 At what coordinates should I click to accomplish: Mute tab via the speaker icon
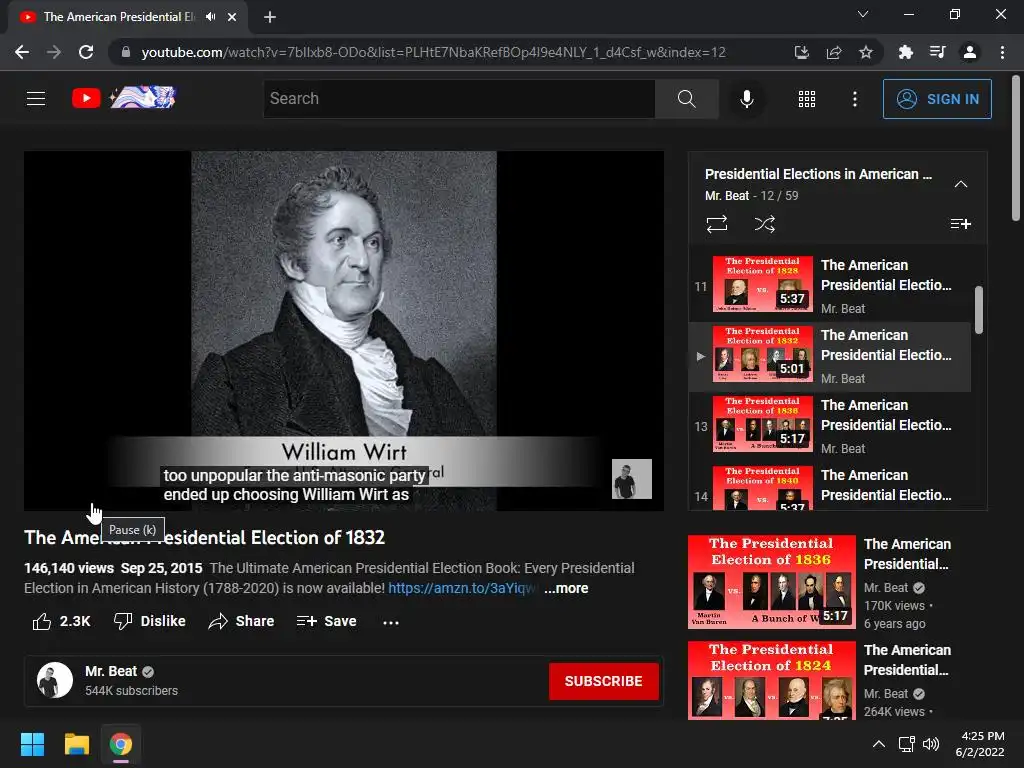[210, 17]
